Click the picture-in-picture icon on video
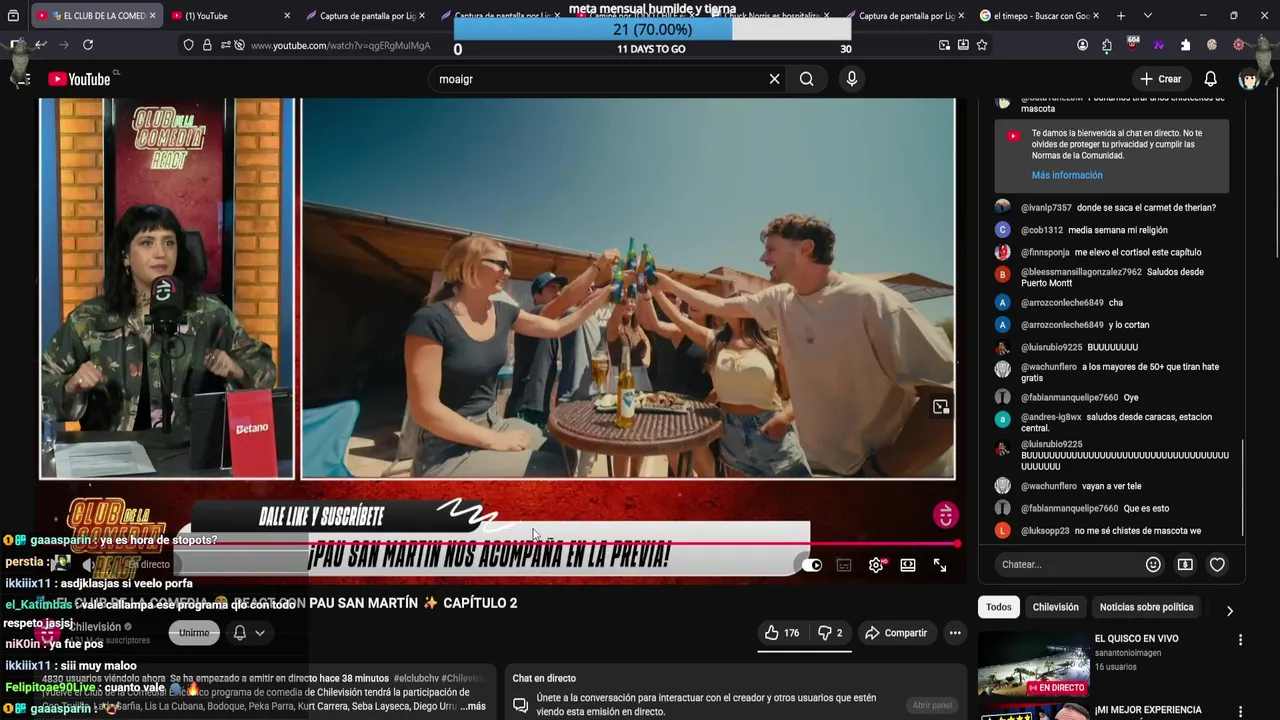Viewport: 1280px width, 720px height. click(x=941, y=407)
